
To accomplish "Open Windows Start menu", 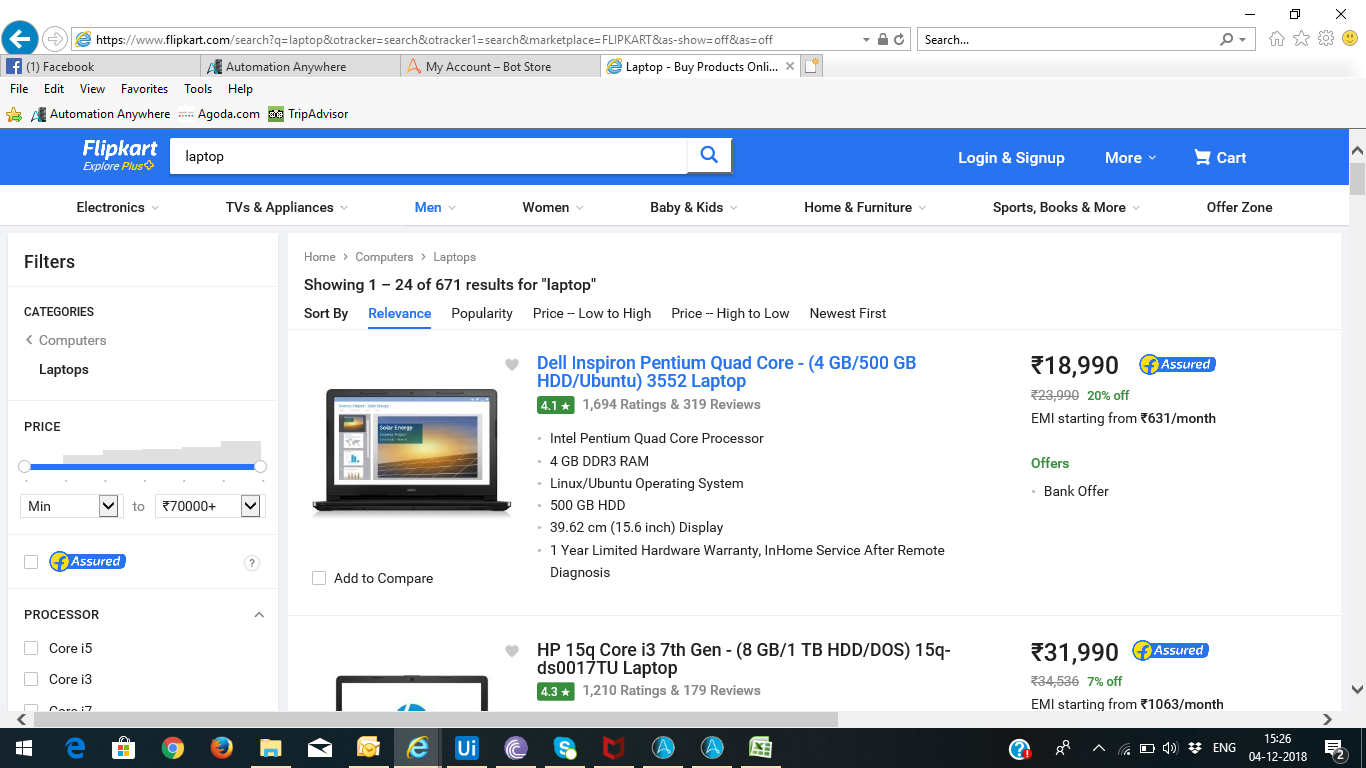I will [x=22, y=748].
